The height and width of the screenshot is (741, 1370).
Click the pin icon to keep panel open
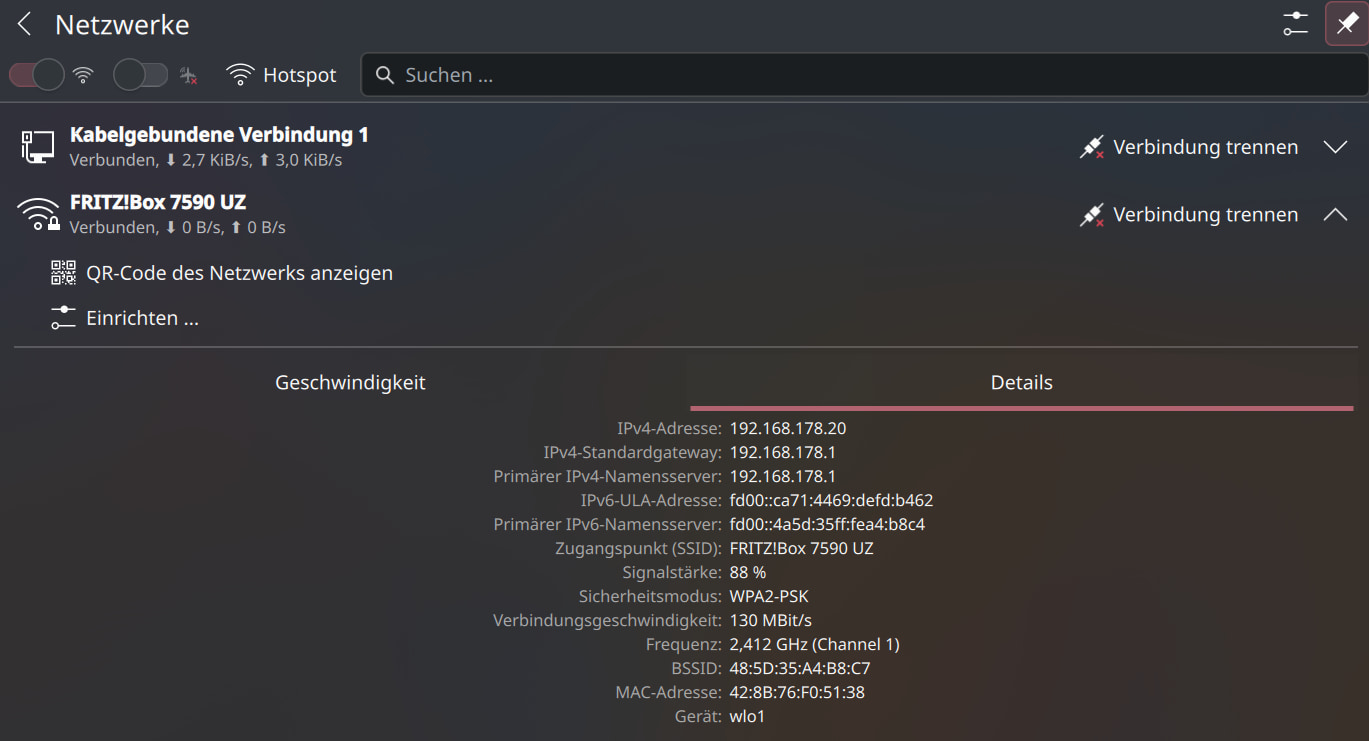pyautogui.click(x=1346, y=24)
